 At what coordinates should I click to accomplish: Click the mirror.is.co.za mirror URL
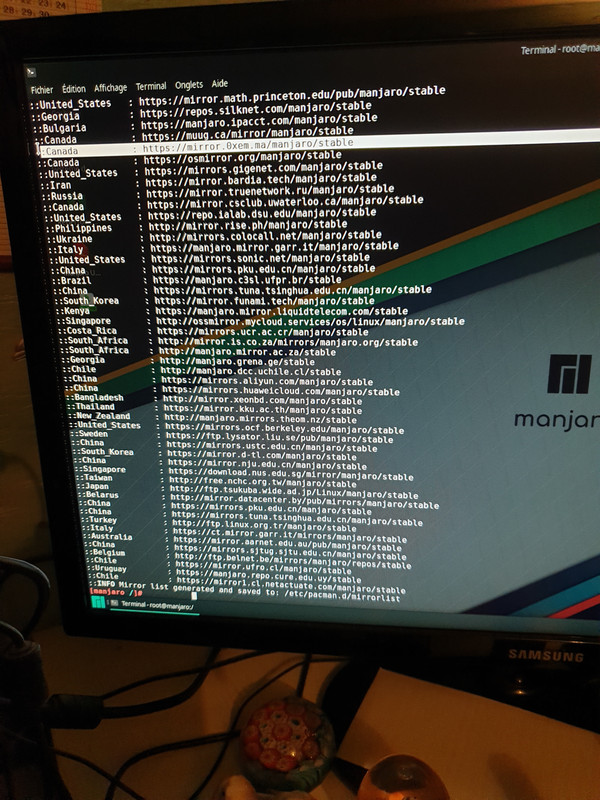[x=288, y=342]
